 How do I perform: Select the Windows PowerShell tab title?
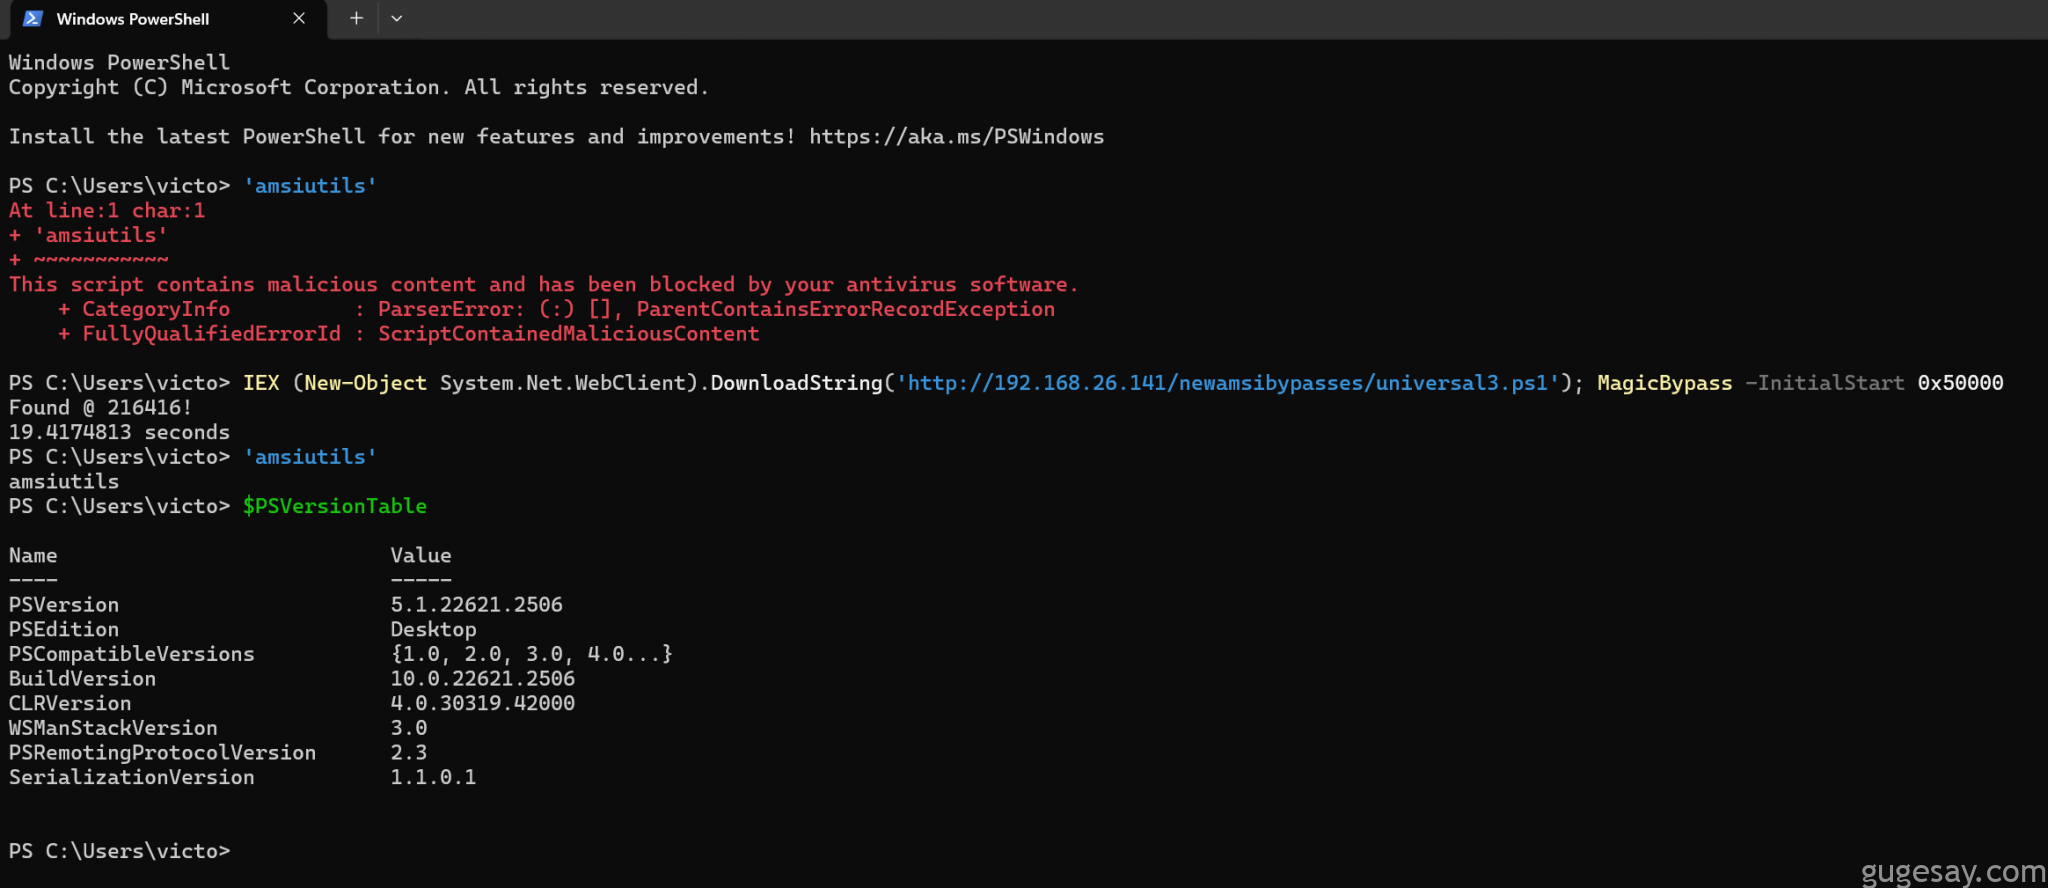[x=133, y=19]
